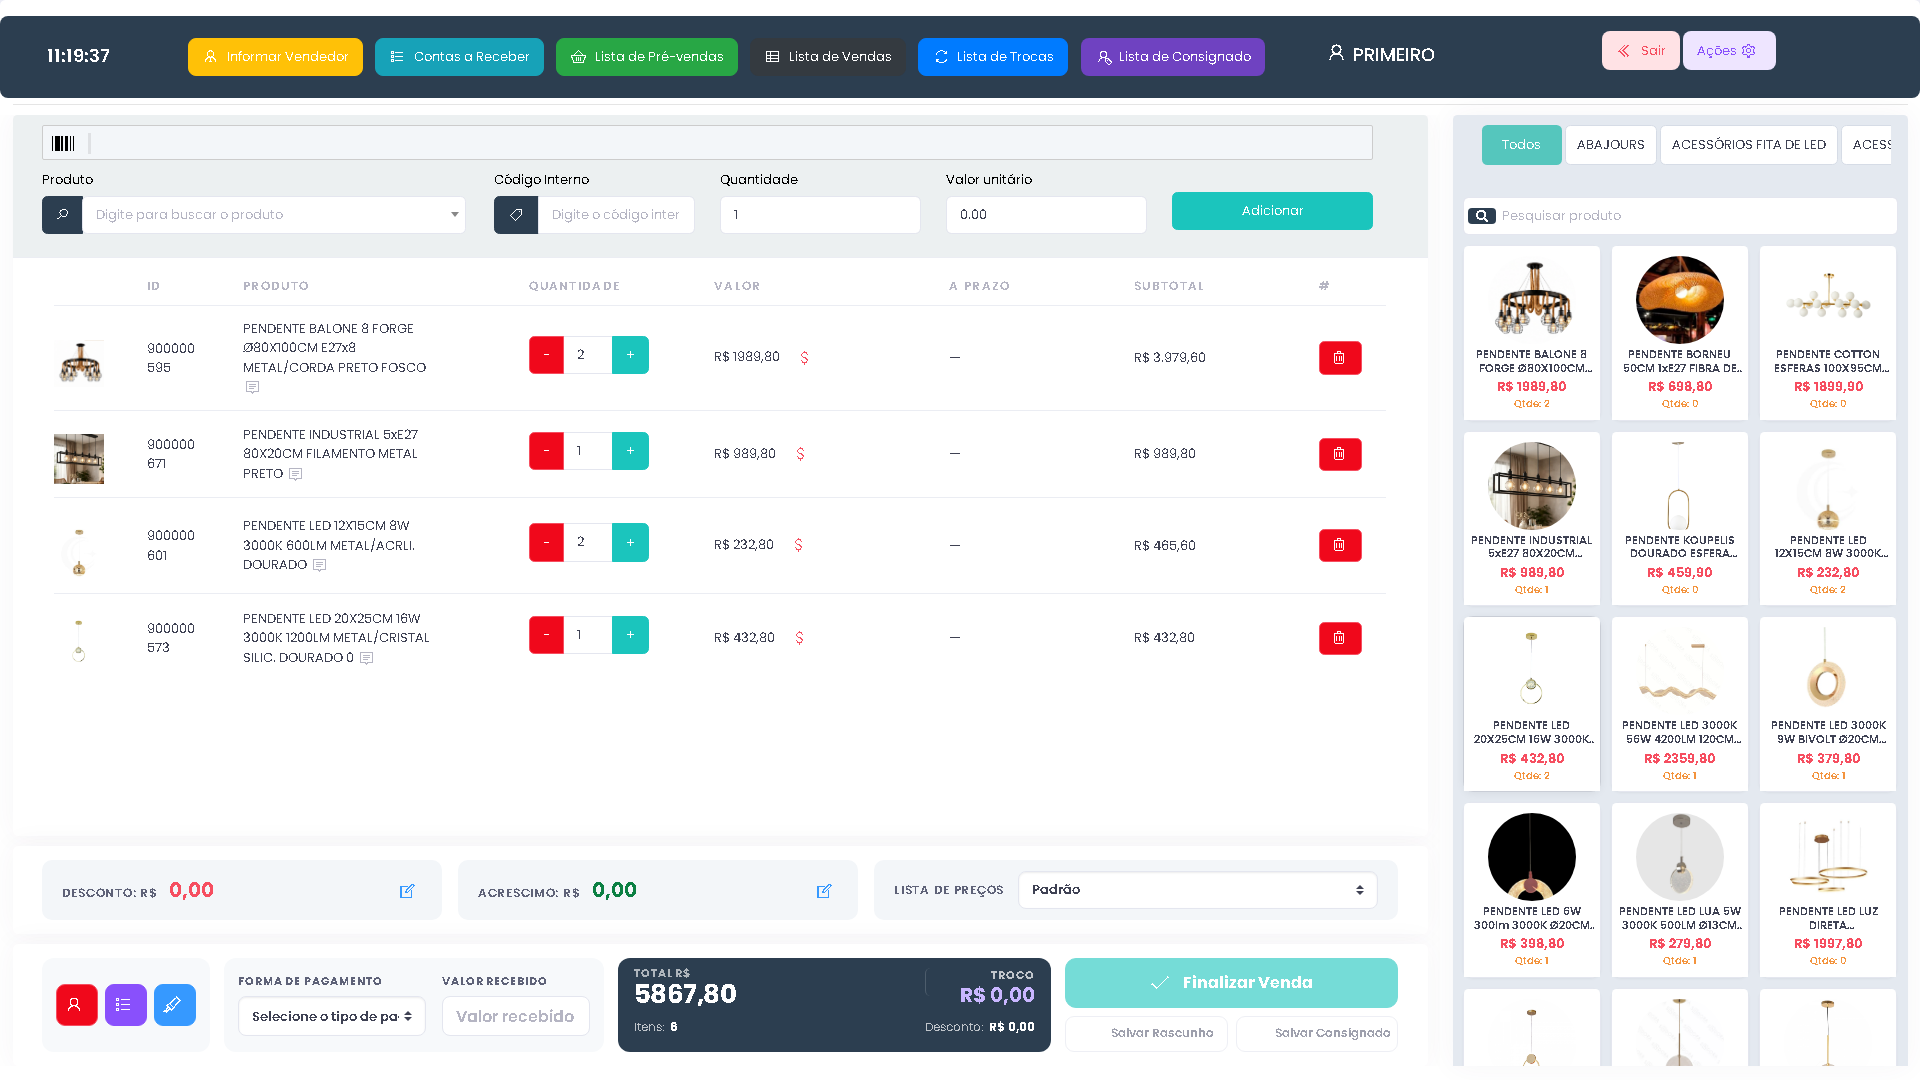Click the red customer icon button
This screenshot has height=1080, width=1920.
coord(77,1005)
